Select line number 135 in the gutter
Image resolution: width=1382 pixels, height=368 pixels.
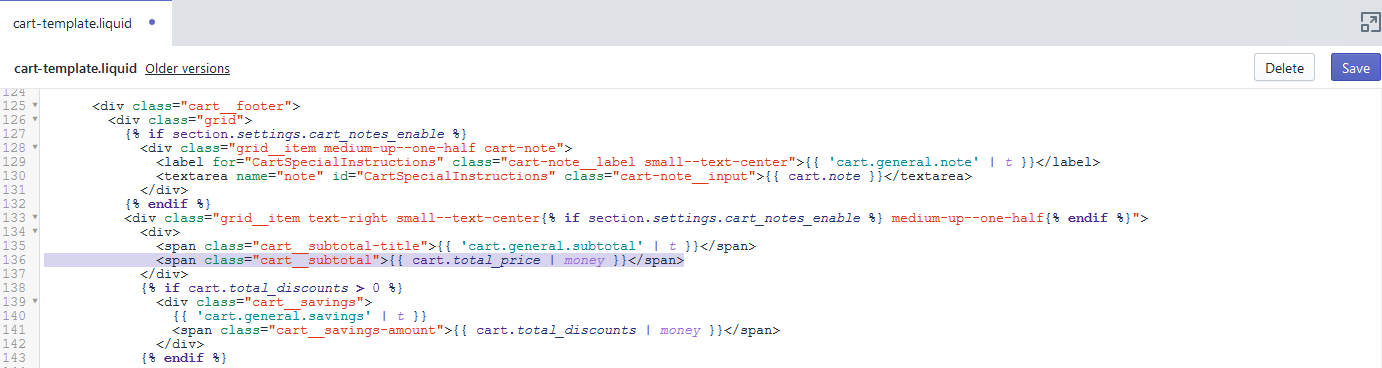pyautogui.click(x=15, y=245)
